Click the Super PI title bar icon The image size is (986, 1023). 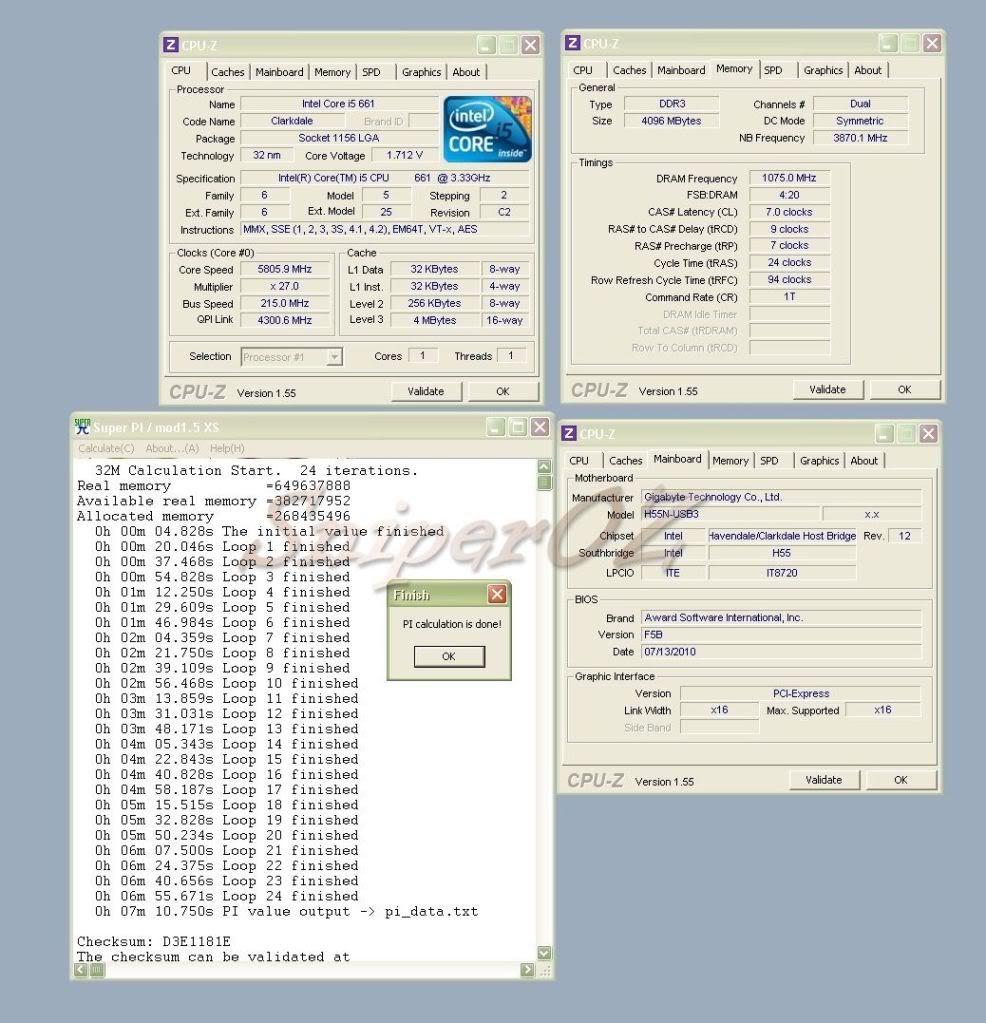click(83, 427)
